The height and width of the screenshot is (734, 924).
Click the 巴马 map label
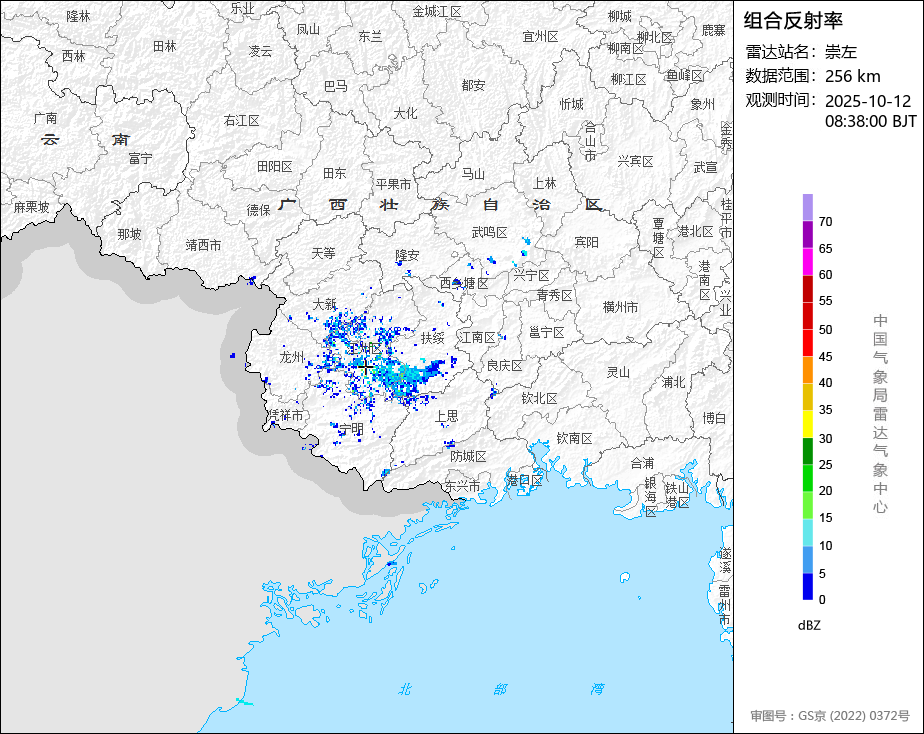click(336, 86)
